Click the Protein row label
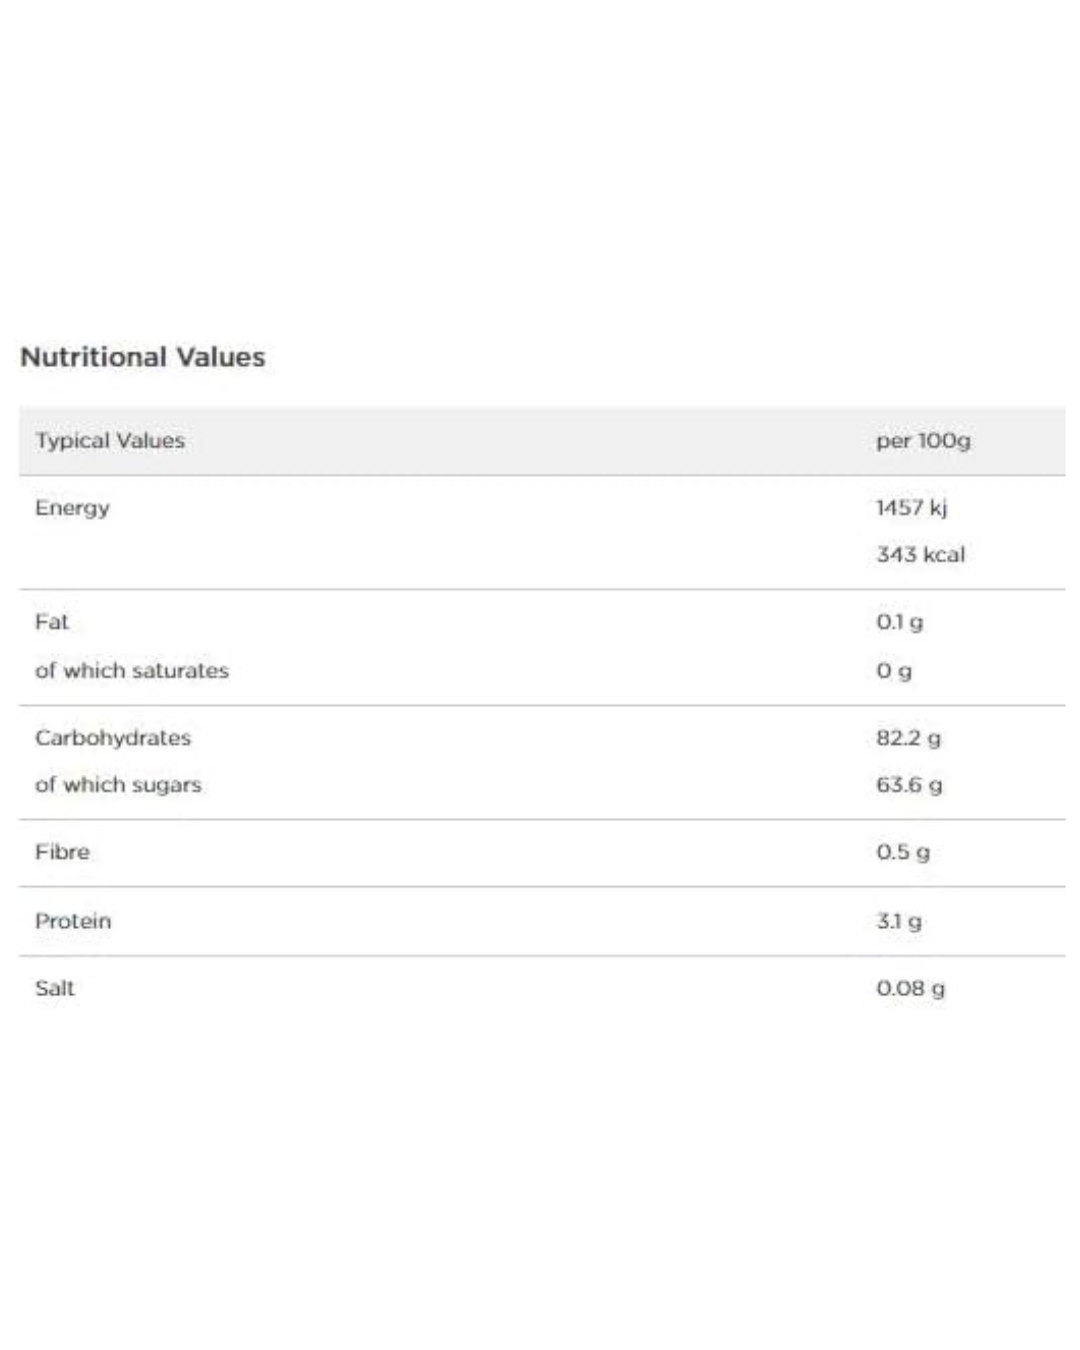1080x1350 pixels. pos(73,921)
